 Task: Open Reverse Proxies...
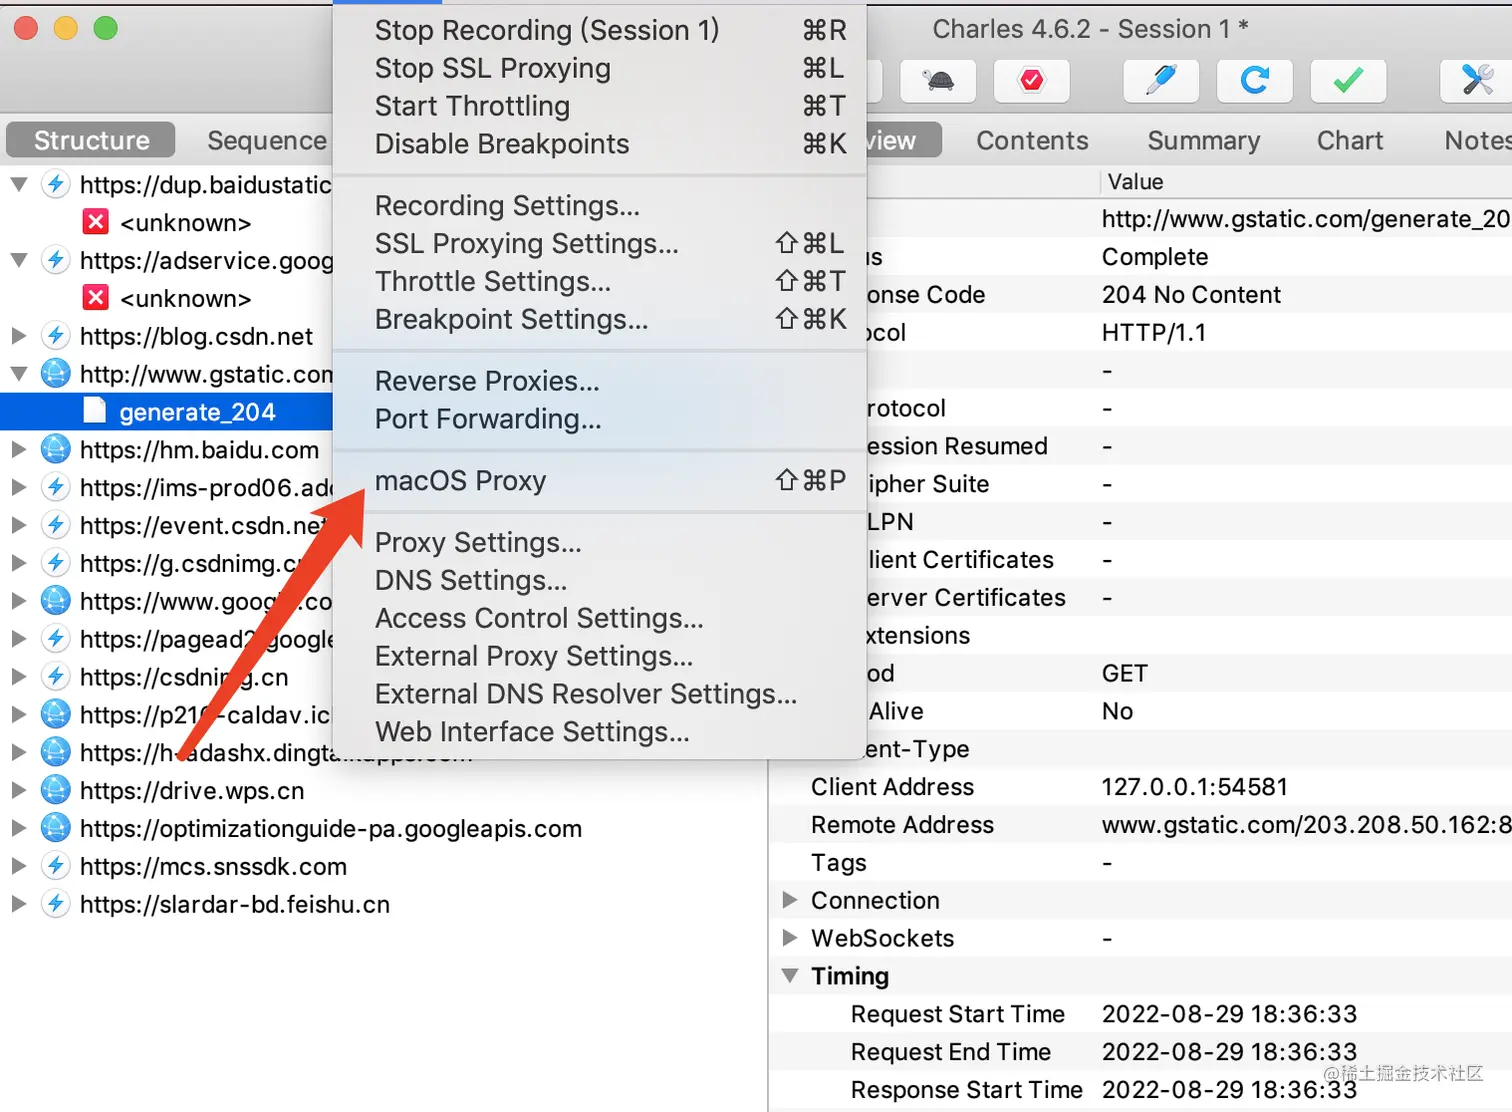pyautogui.click(x=600, y=381)
